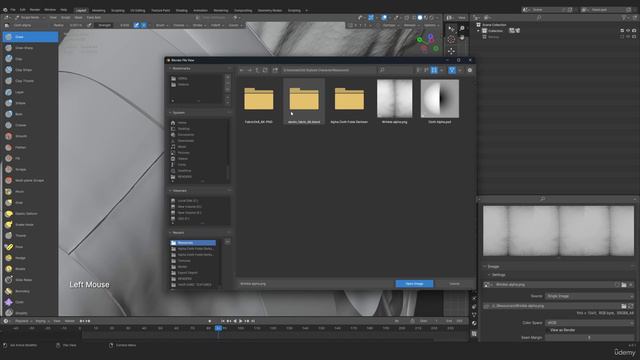Image resolution: width=640 pixels, height=360 pixels.
Task: Toggle Collection visibility eye in outliner
Action: [628, 31]
